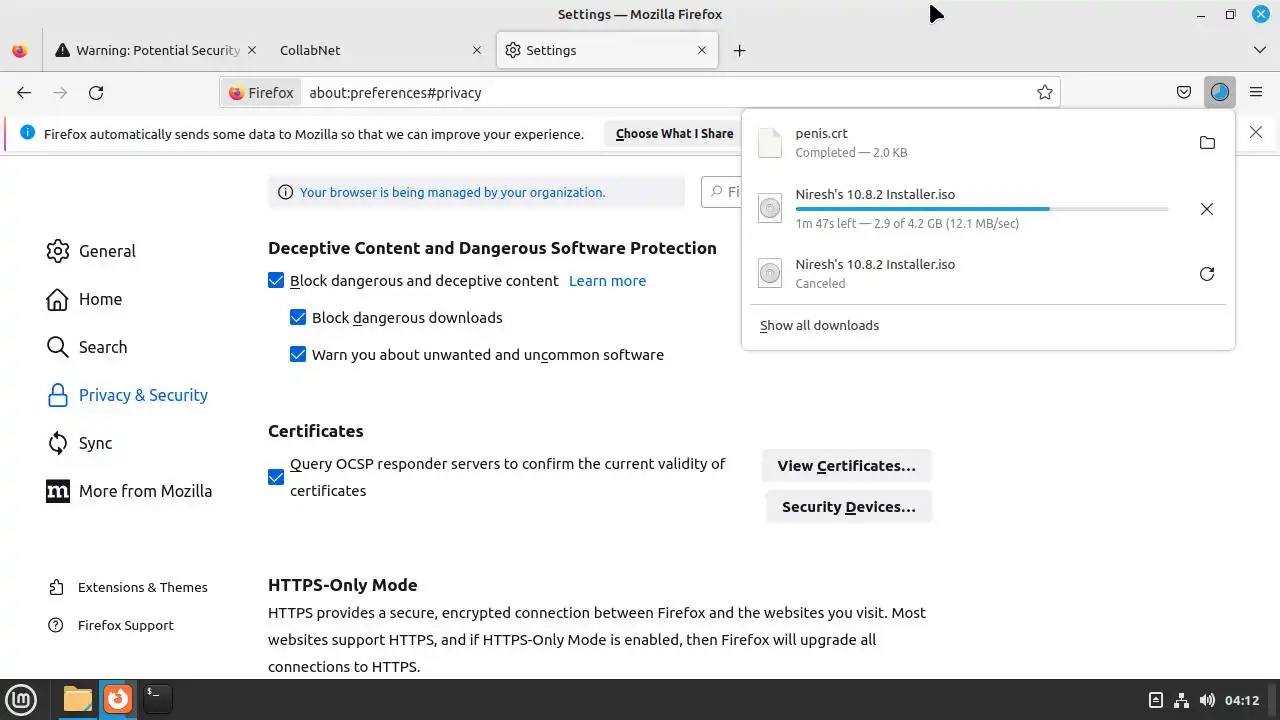Cancel the in-progress ISO download

point(1207,209)
